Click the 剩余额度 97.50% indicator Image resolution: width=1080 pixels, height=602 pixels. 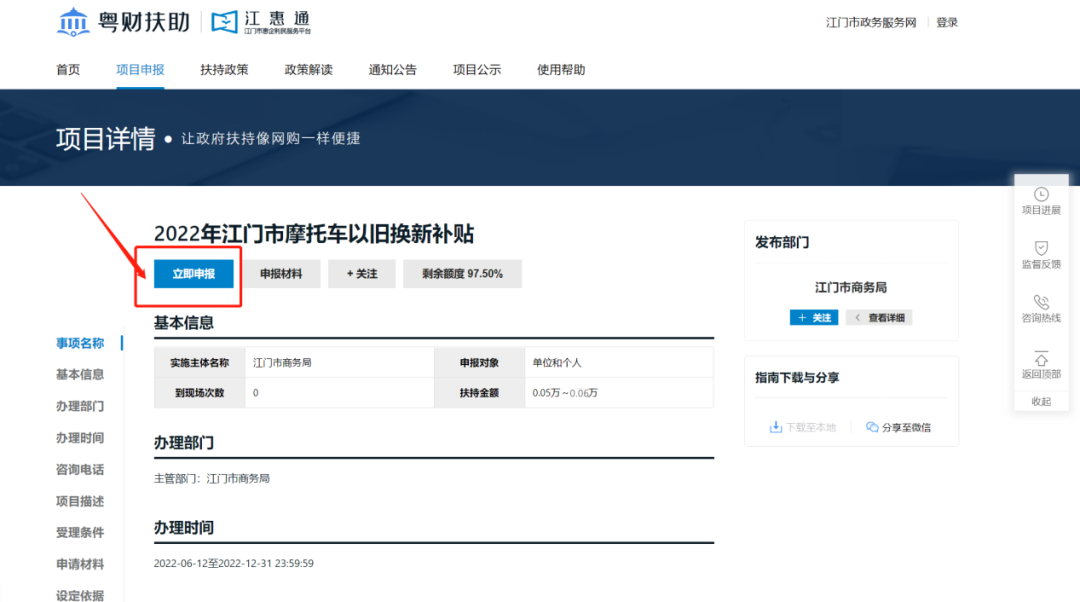(x=462, y=274)
